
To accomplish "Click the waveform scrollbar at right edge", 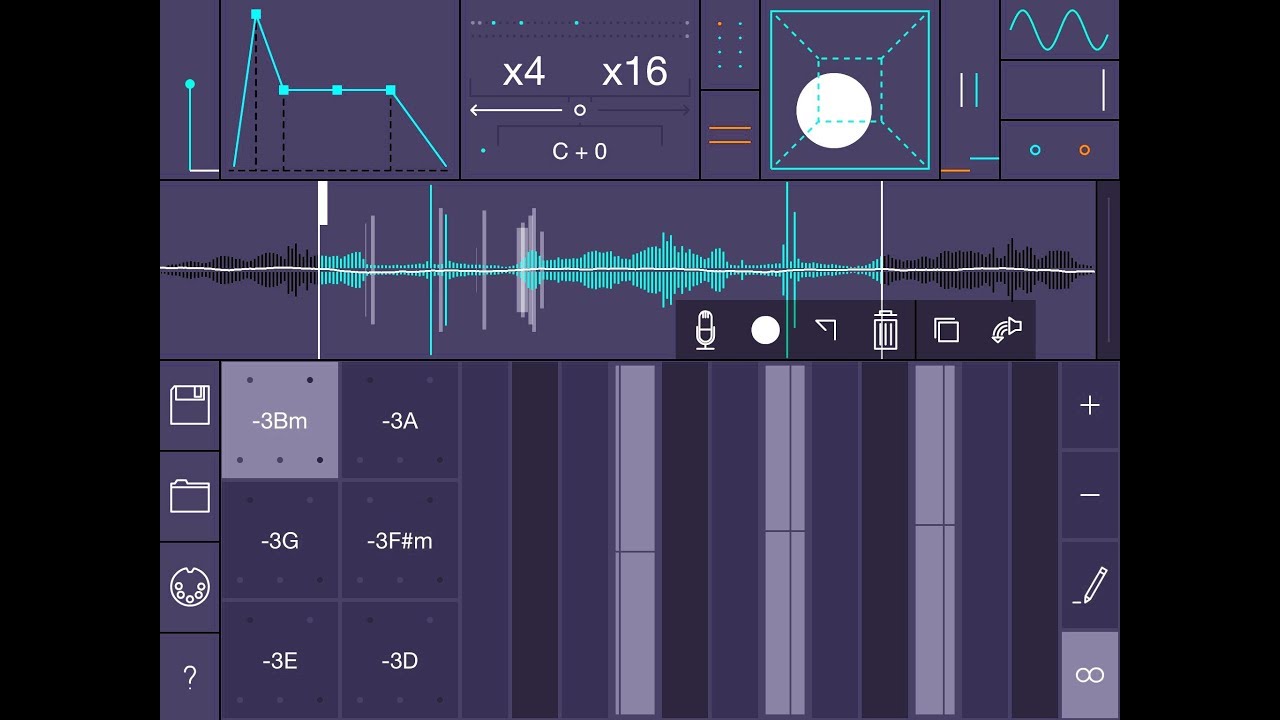I will click(x=1108, y=270).
